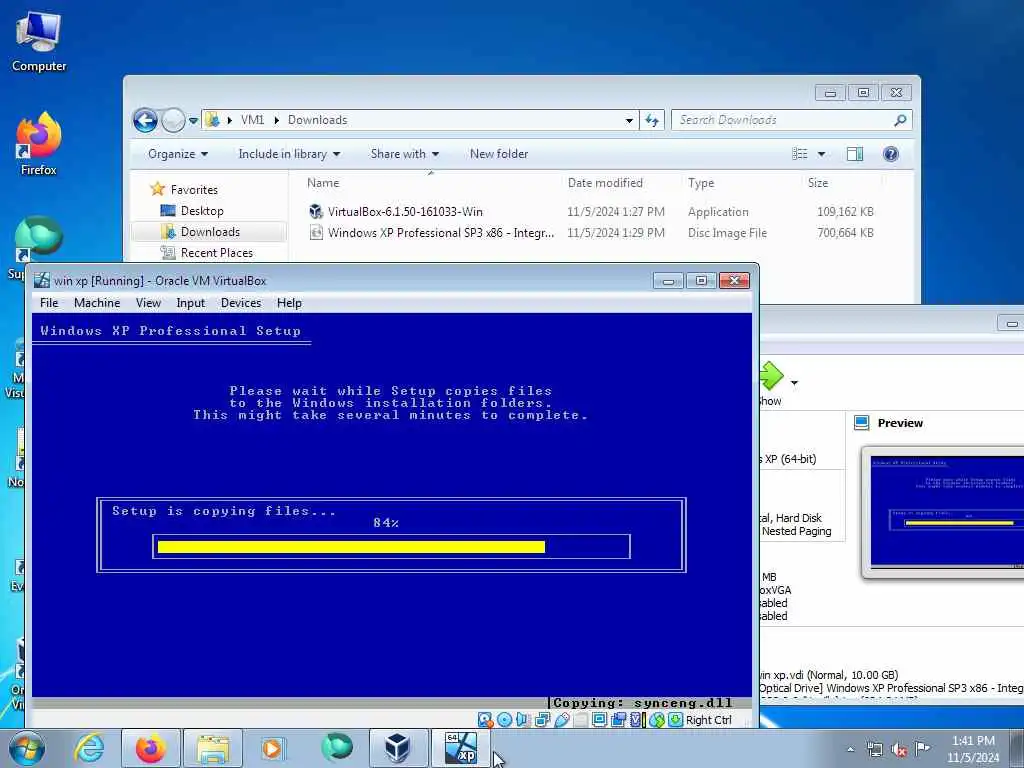
Task: Switch to Firefox on the taskbar
Action: click(x=151, y=748)
